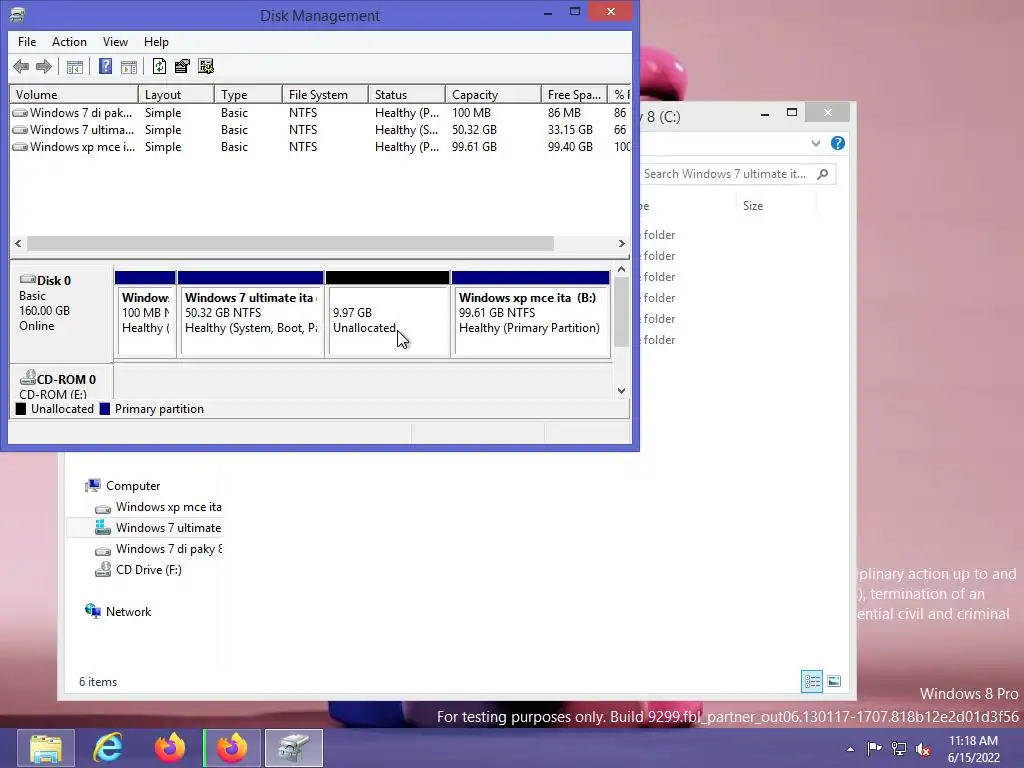Switch Explorer to large icons view
The width and height of the screenshot is (1024, 768).
pos(834,681)
